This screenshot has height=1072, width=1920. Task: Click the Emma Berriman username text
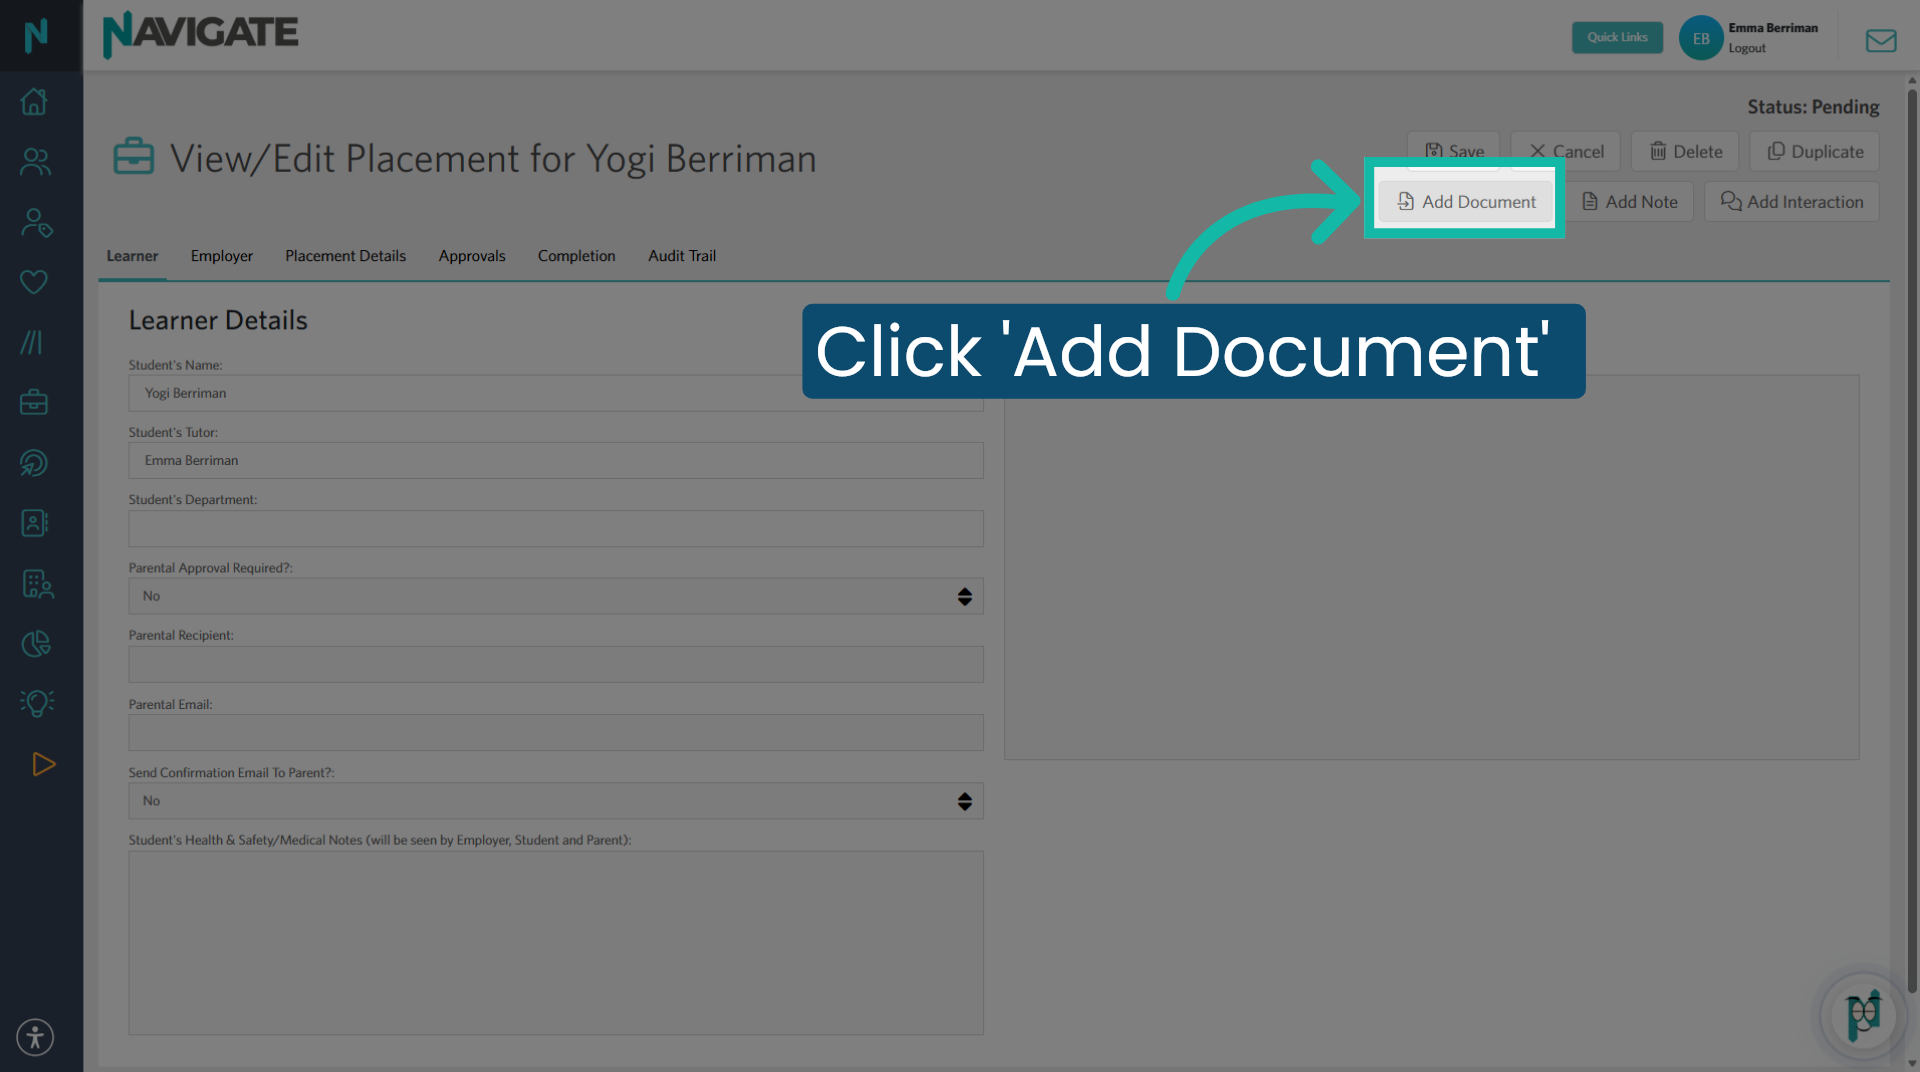pyautogui.click(x=1773, y=28)
